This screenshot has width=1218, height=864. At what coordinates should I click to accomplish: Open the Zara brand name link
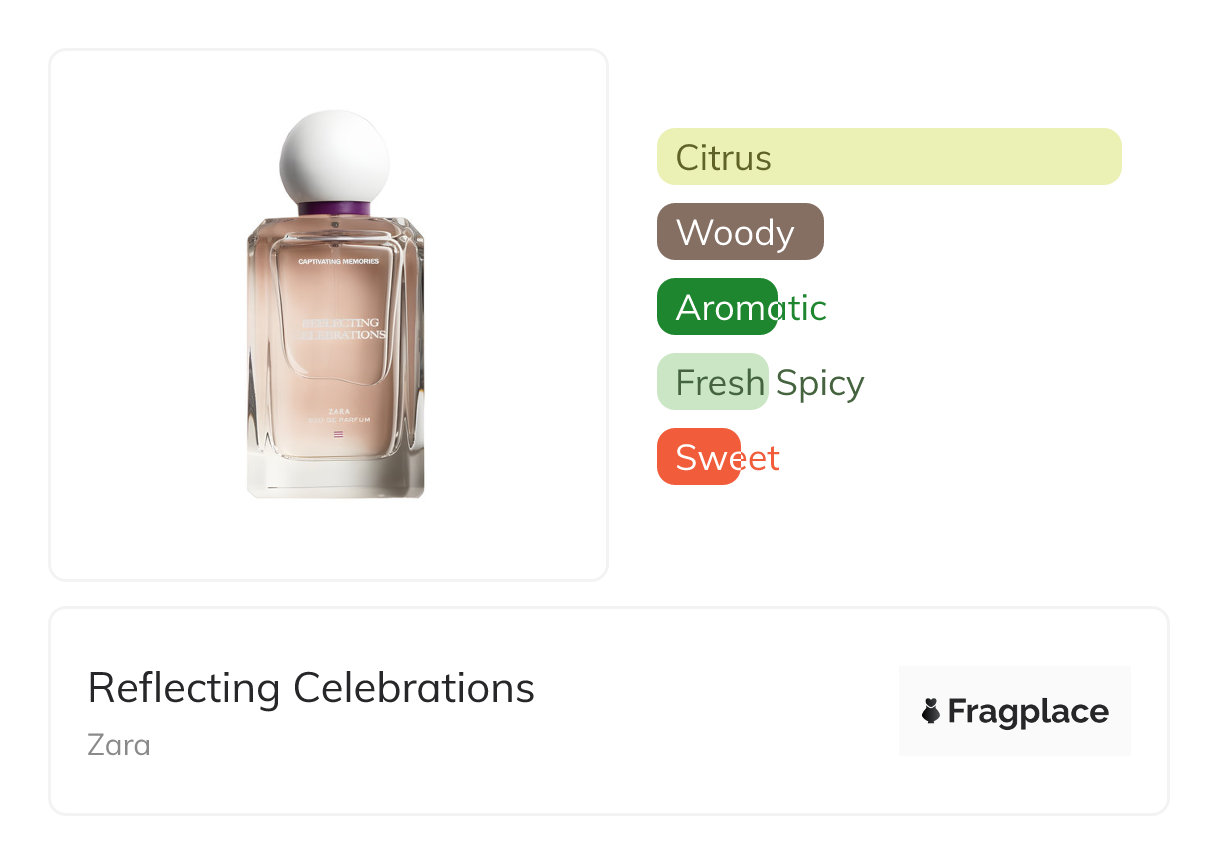(118, 745)
